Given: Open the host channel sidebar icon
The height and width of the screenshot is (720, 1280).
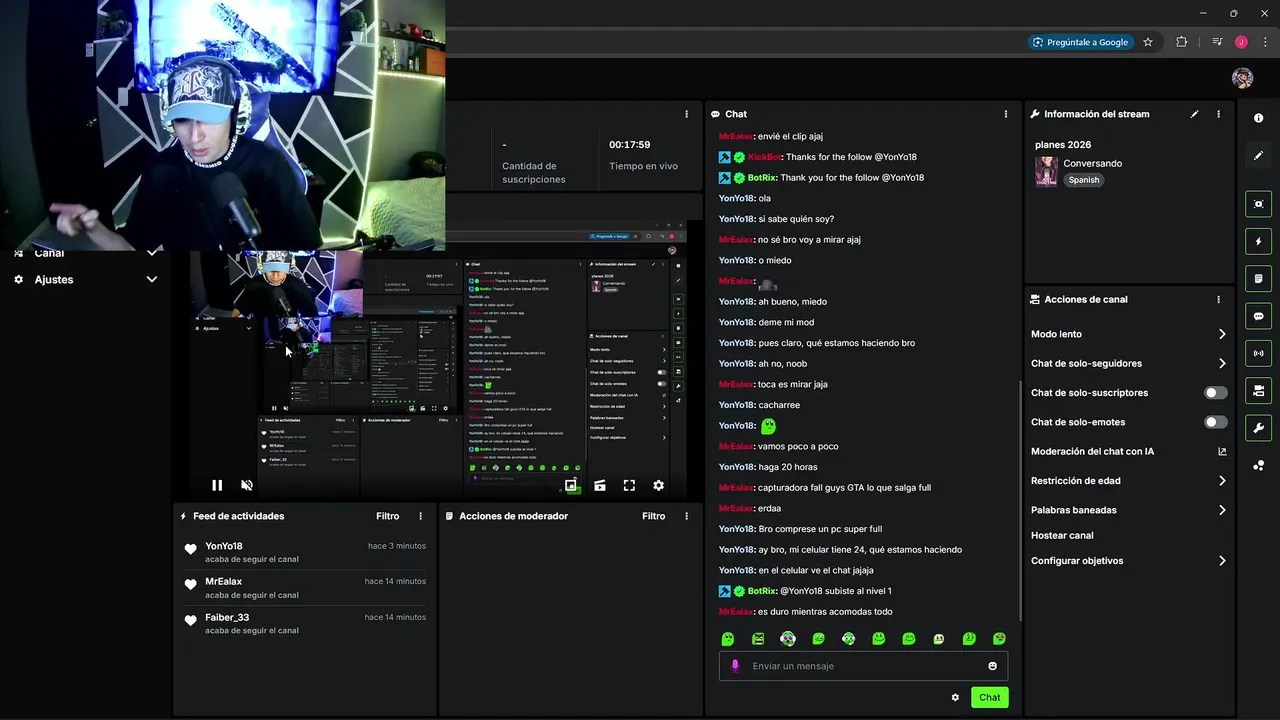Looking at the screenshot, I should coord(1259,390).
